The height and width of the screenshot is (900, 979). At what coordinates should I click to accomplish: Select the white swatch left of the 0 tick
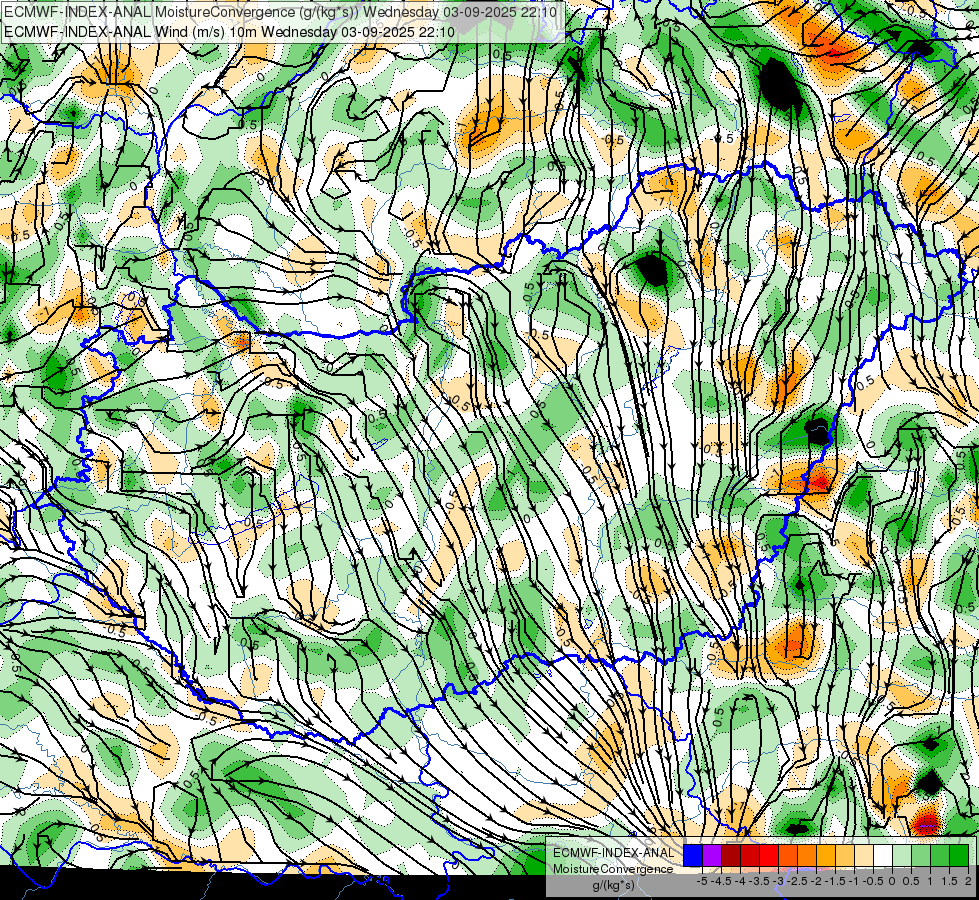[883, 856]
